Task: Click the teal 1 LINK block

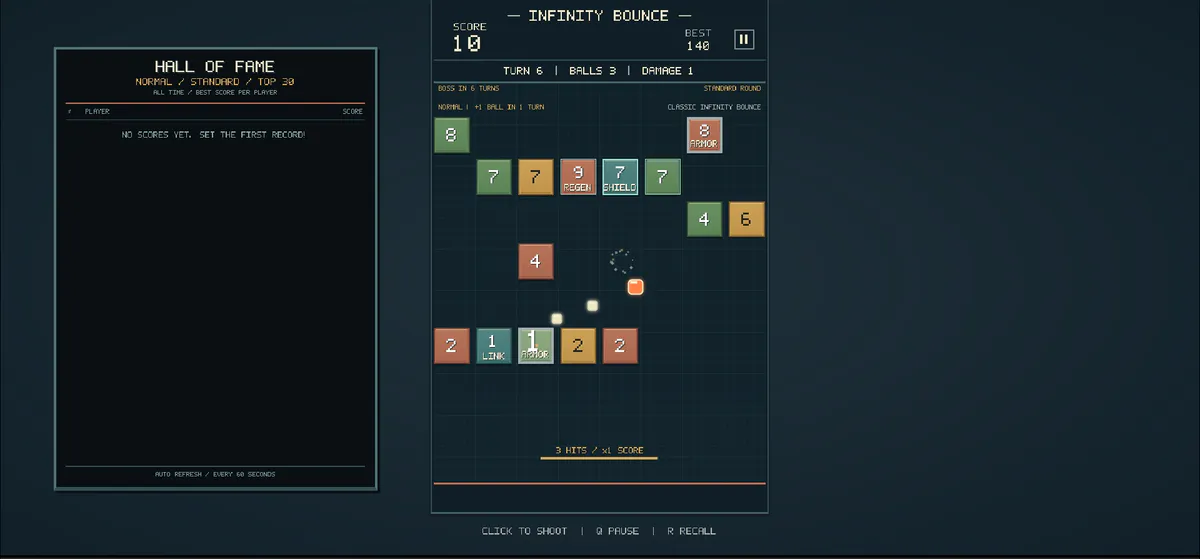Action: (x=493, y=346)
